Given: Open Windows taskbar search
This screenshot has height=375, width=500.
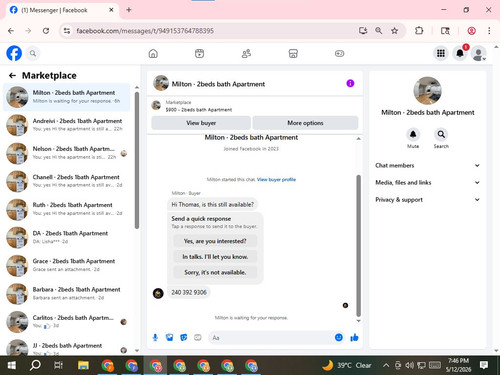Looking at the screenshot, I should [35, 365].
